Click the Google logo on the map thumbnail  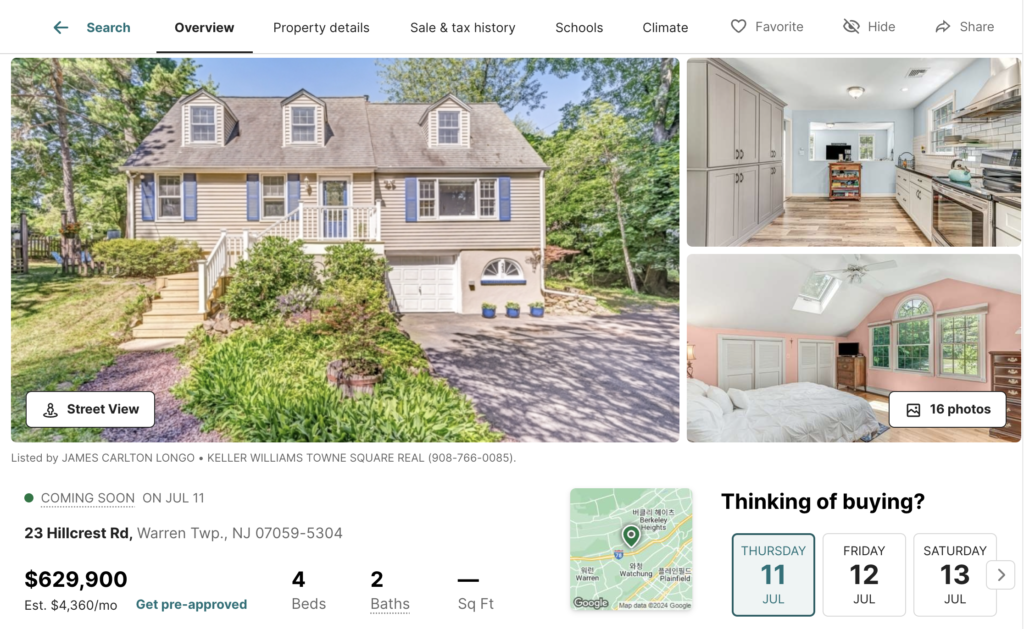click(591, 603)
